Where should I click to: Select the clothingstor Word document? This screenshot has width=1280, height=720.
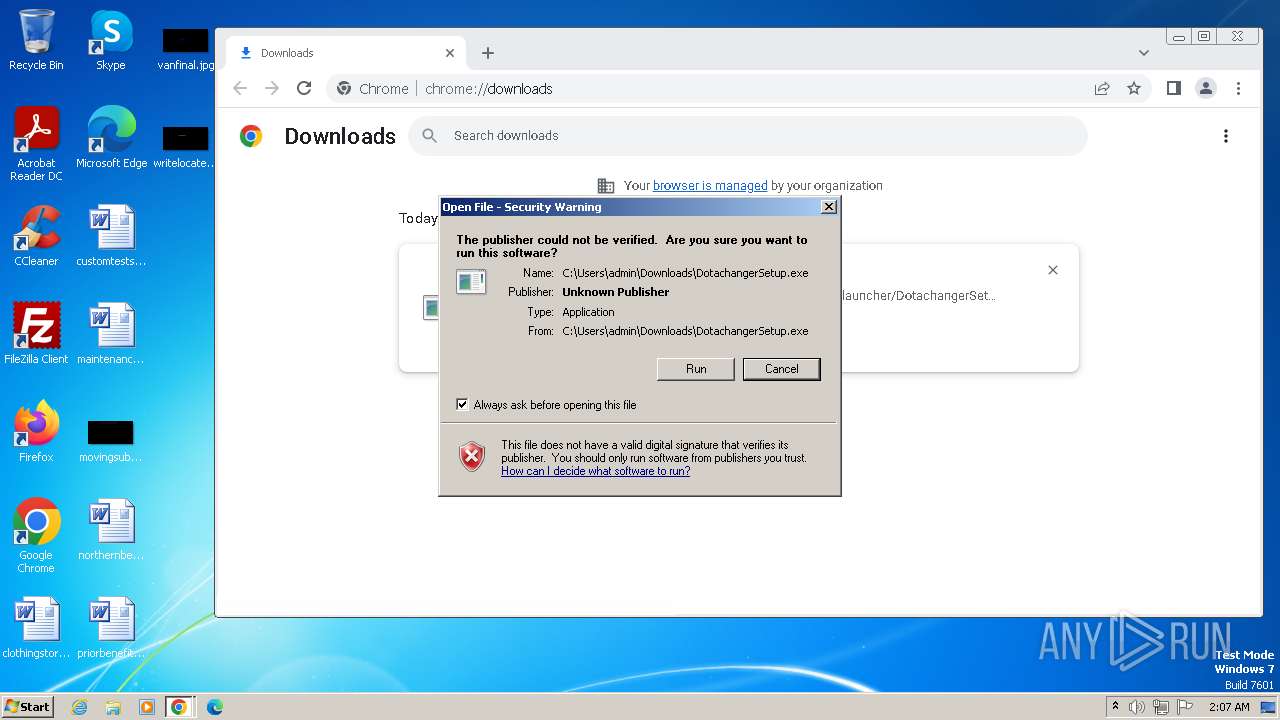[x=37, y=628]
